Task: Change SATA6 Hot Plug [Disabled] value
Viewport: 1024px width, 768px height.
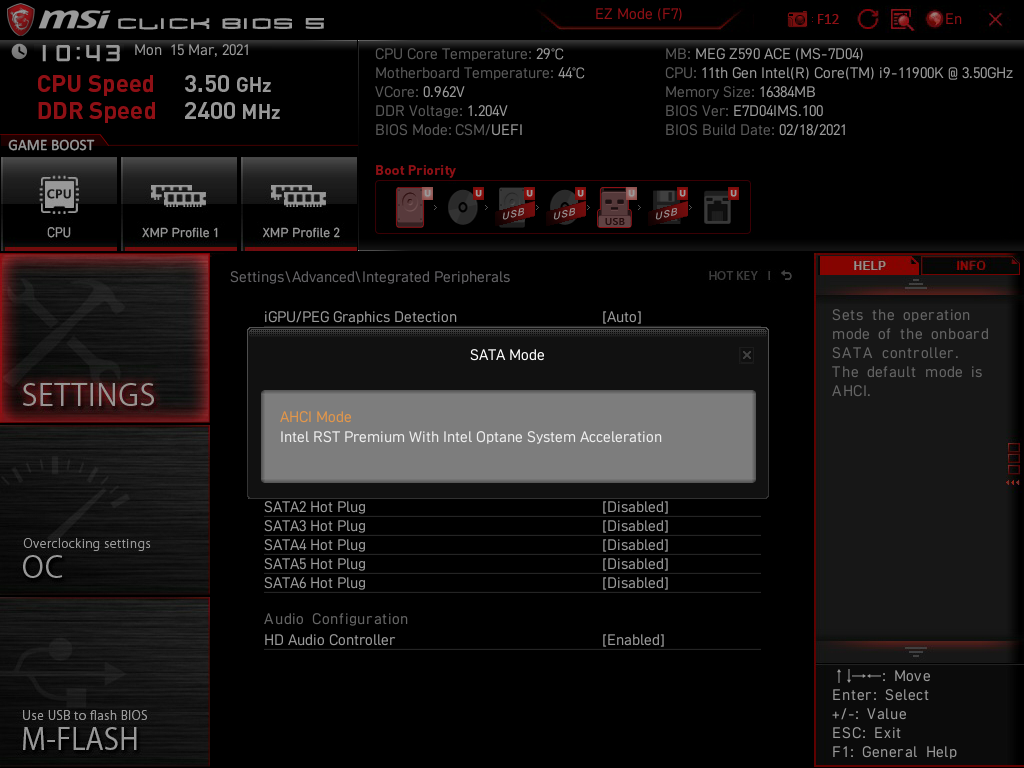Action: [x=635, y=583]
